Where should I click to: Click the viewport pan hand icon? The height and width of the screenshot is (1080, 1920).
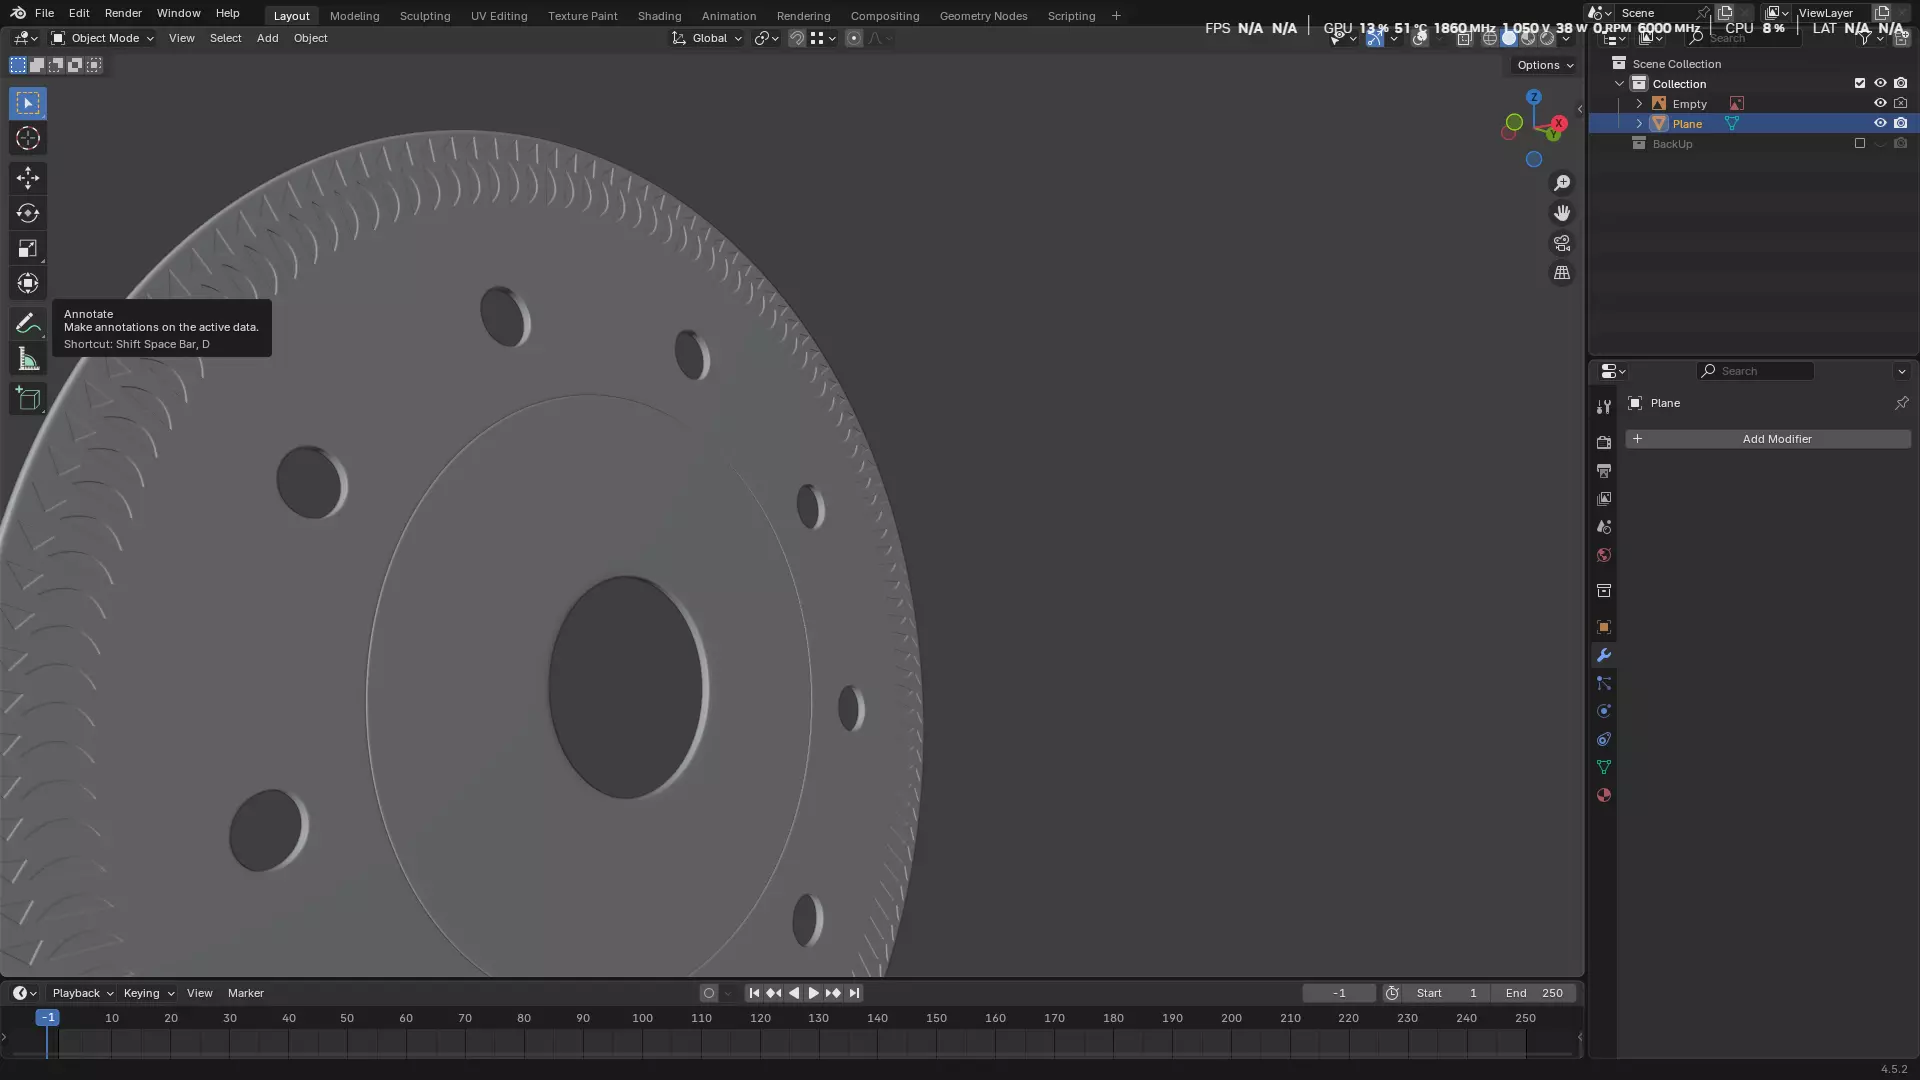coord(1562,213)
